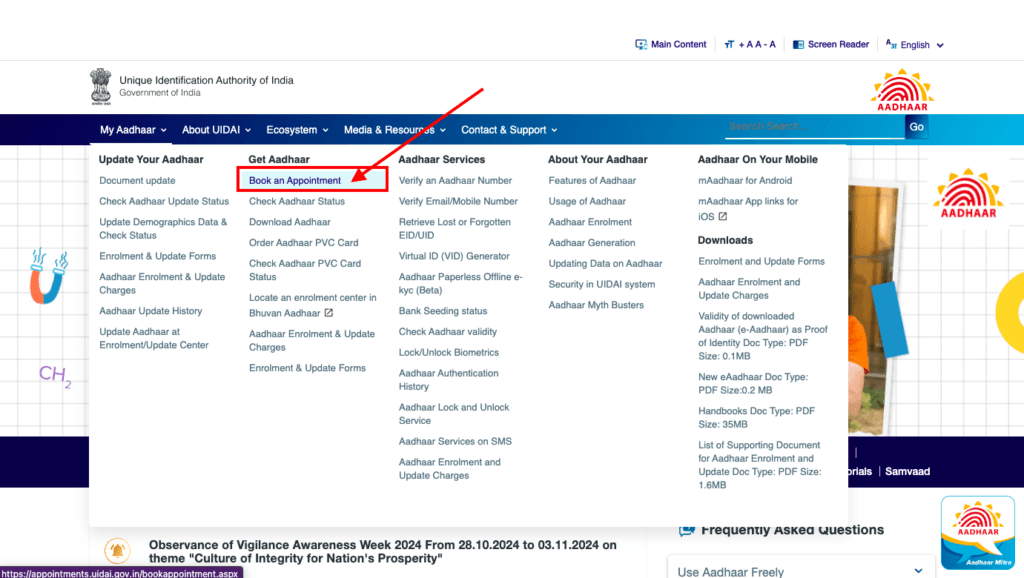Open Features of Aadhaar link

click(592, 180)
